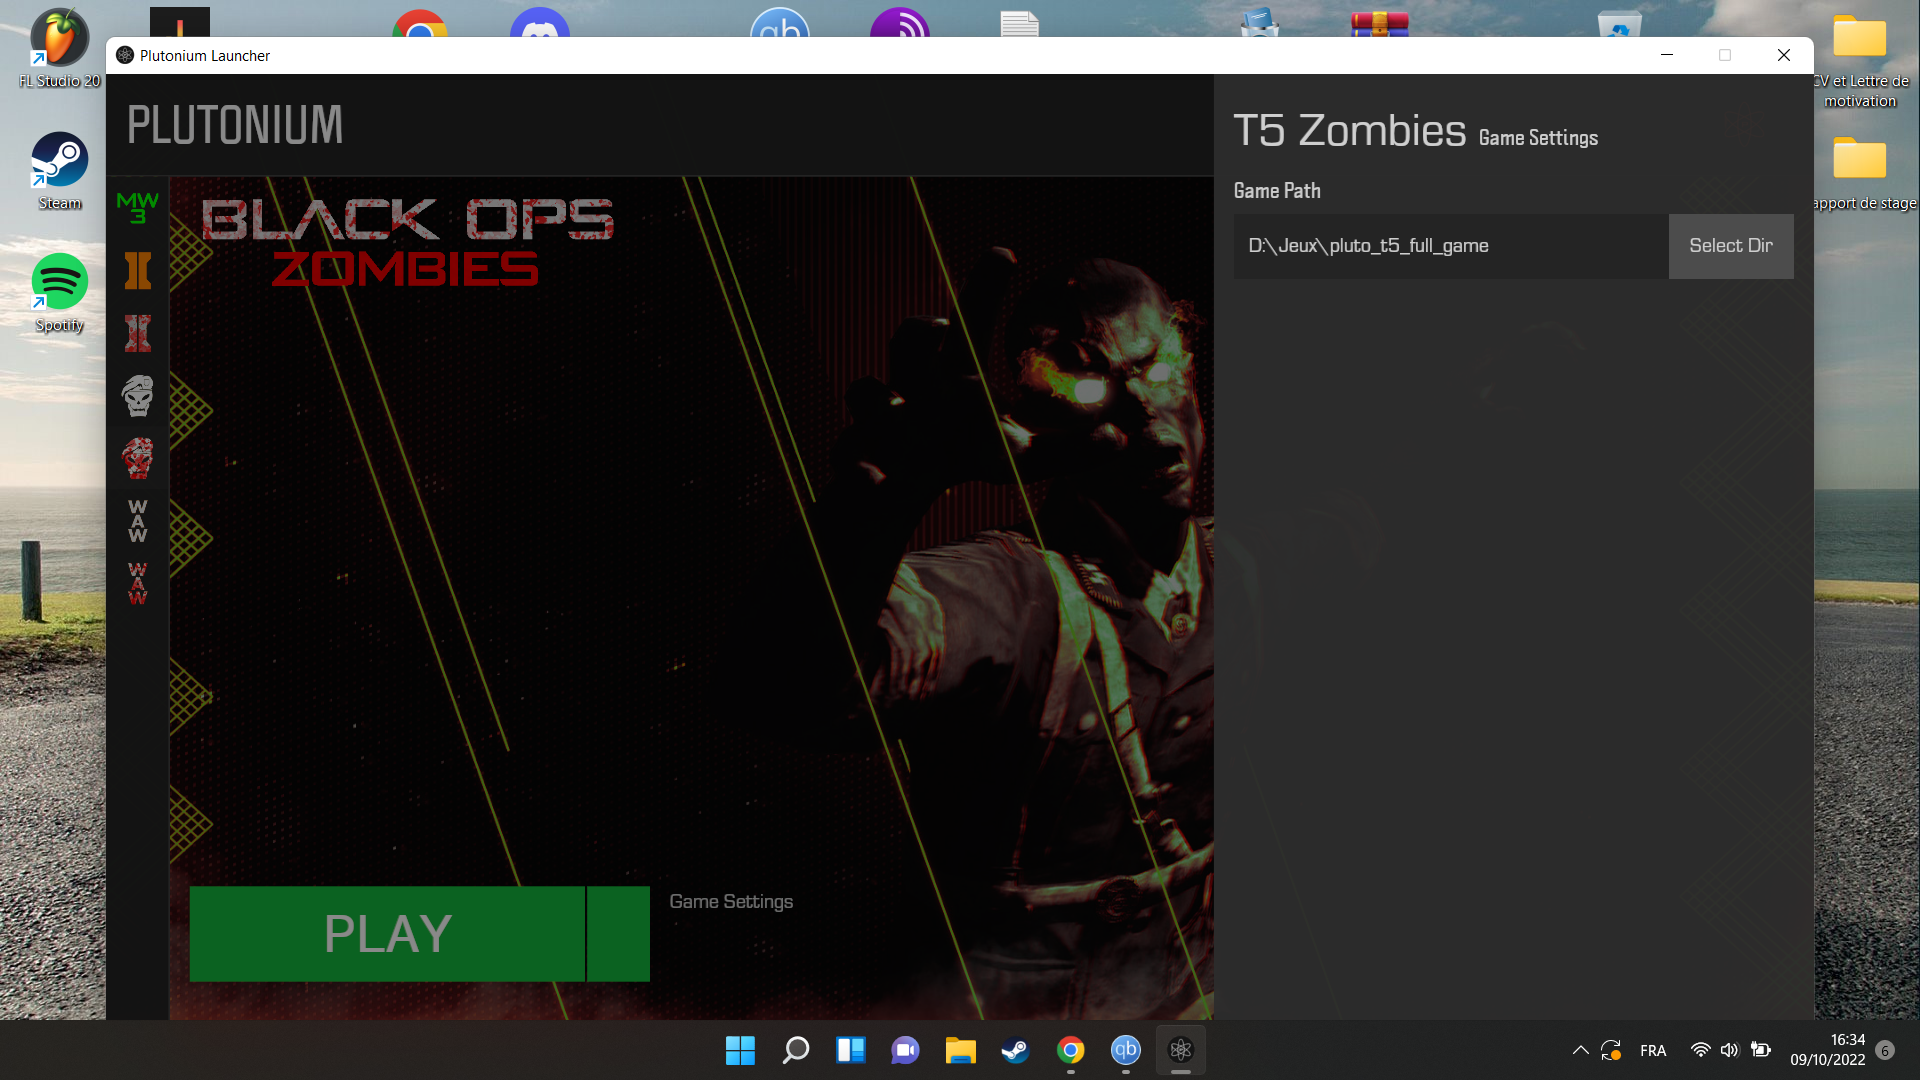
Task: Open the Steam desktop shortcut
Action: [60, 171]
